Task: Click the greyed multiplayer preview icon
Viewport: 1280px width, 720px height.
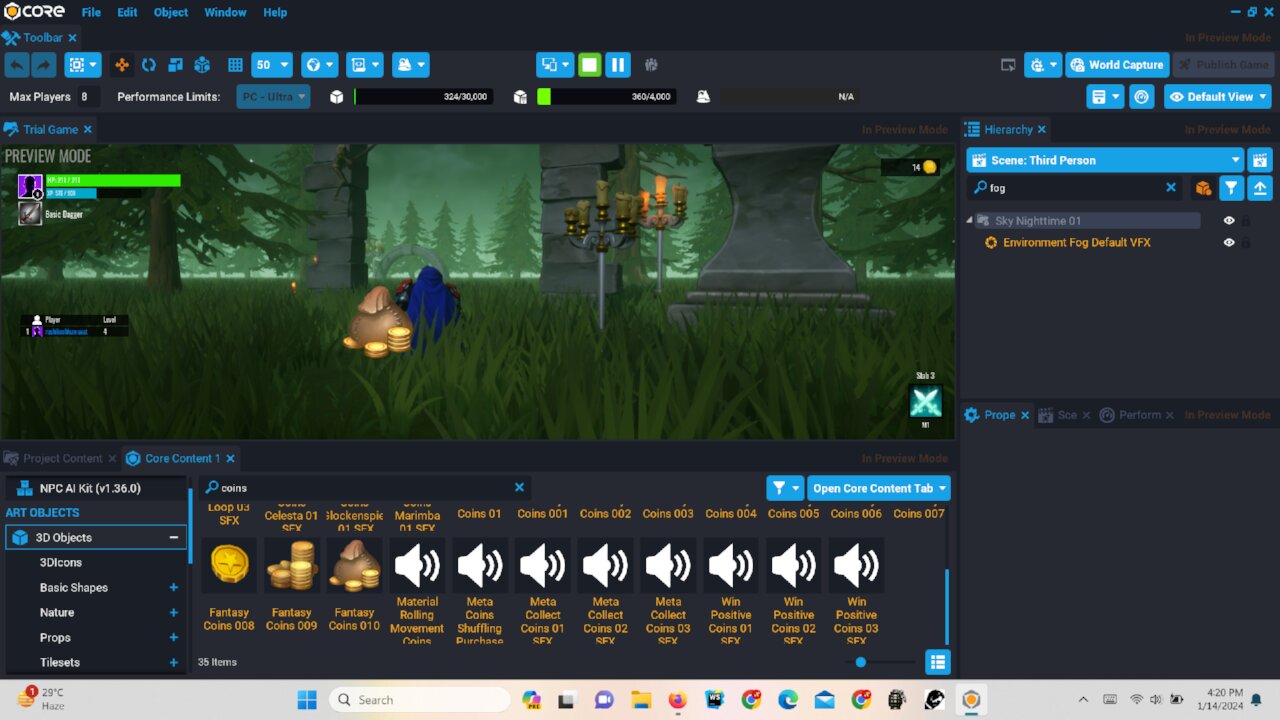Action: point(651,65)
